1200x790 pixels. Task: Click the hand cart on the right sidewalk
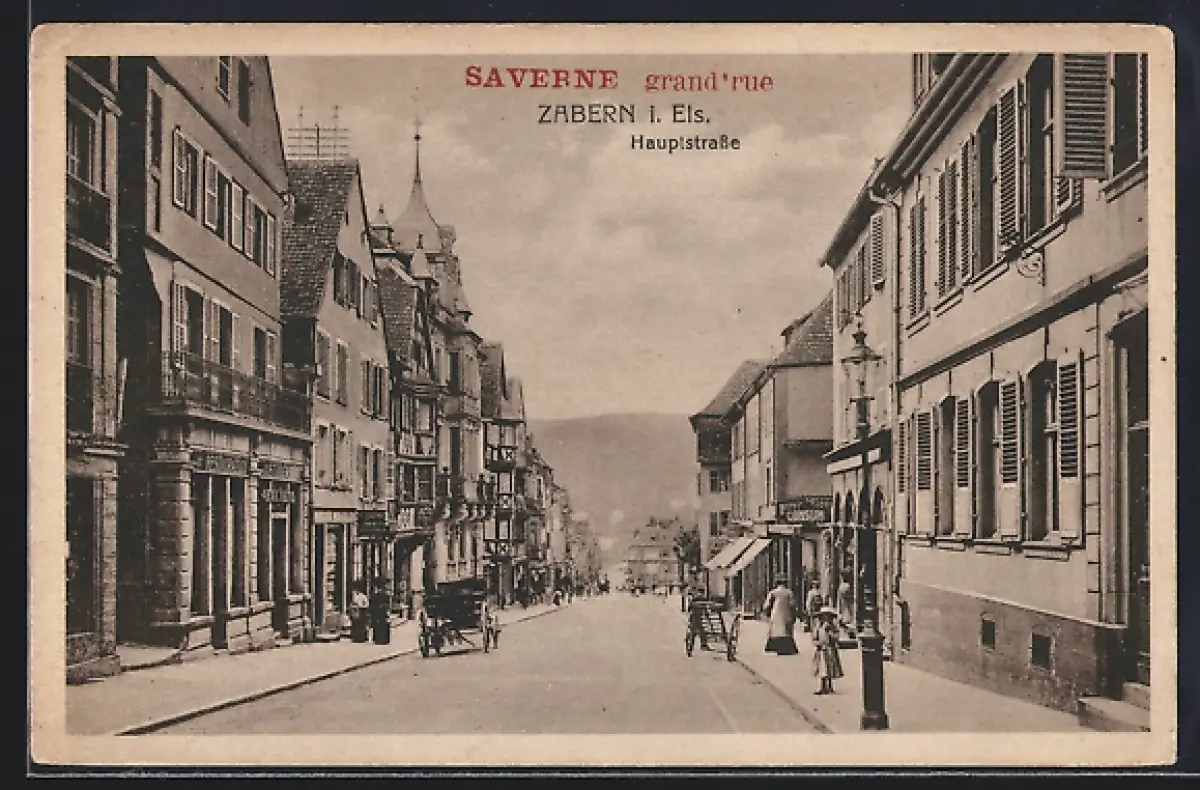[711, 627]
